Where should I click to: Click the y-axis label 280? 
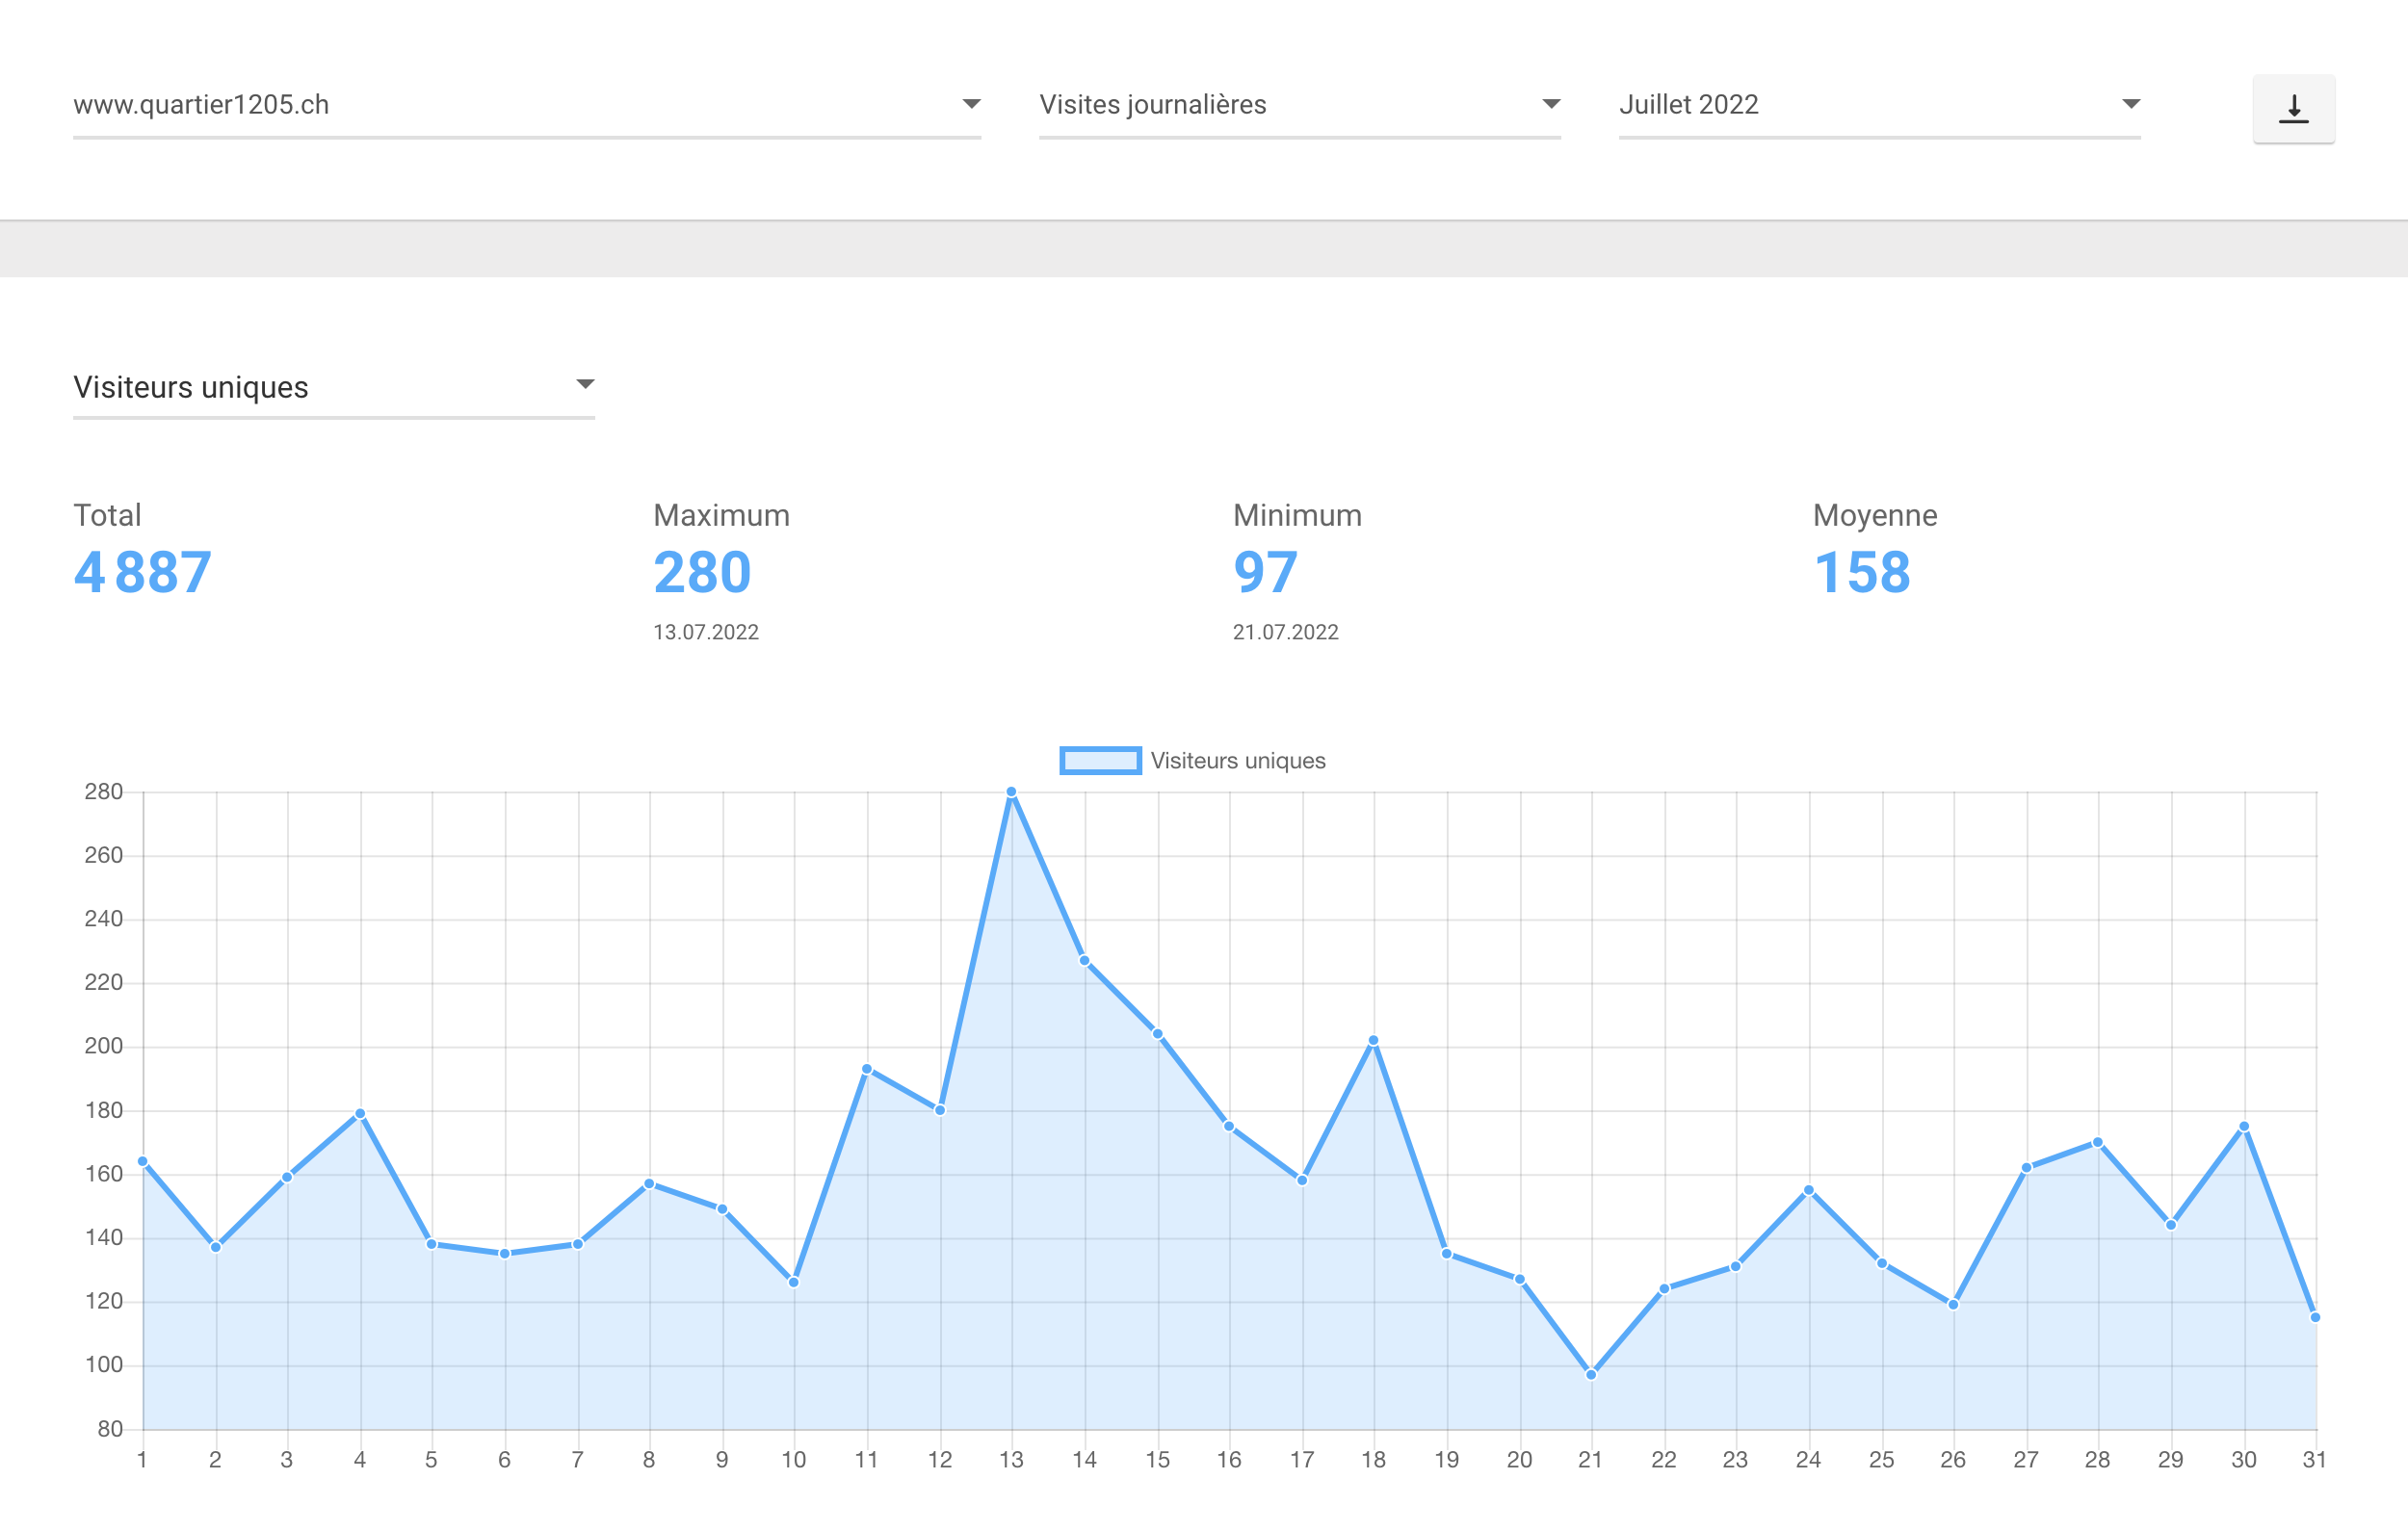(x=103, y=792)
